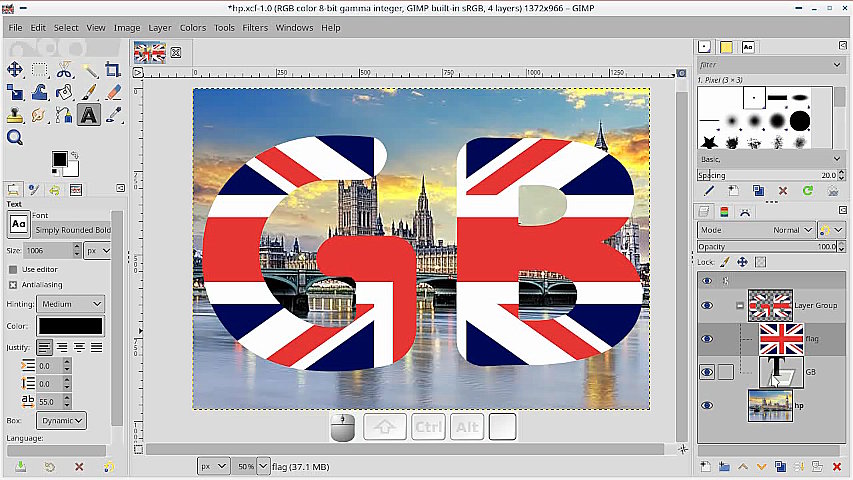
Task: Switch to the Undo History tab
Action: [54, 189]
